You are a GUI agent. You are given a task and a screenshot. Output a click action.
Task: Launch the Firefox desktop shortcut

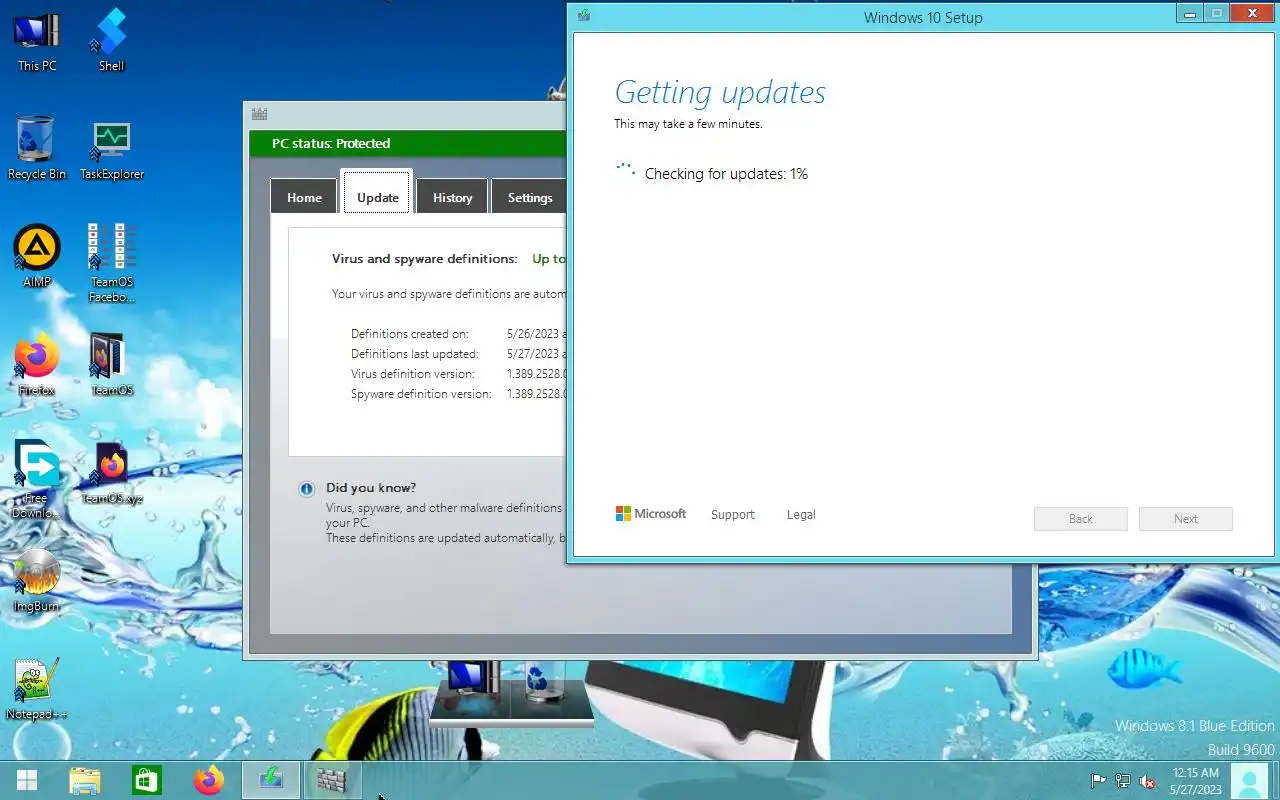(x=37, y=364)
